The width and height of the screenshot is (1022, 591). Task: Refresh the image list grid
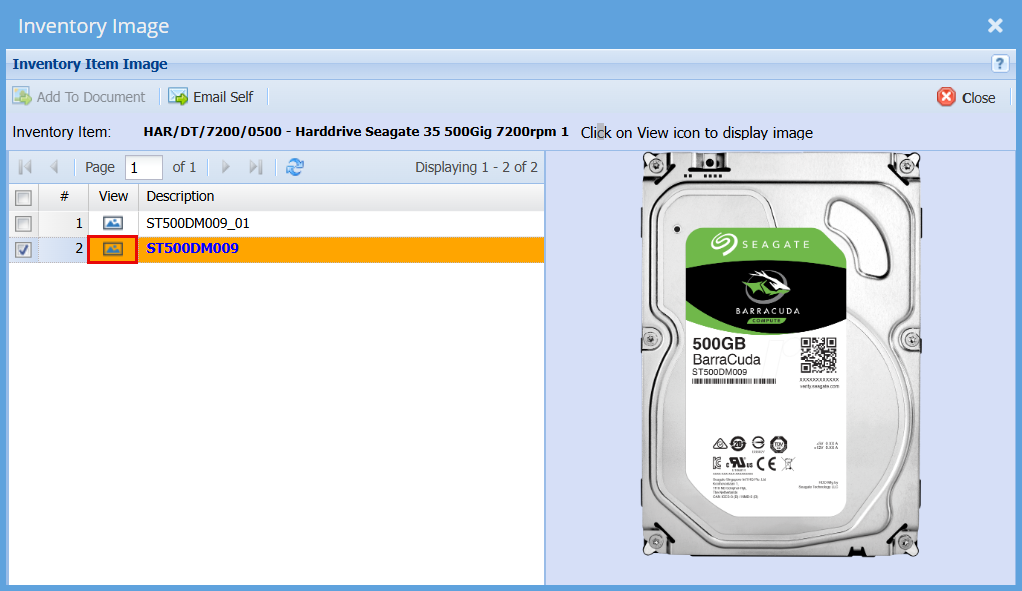(x=295, y=167)
